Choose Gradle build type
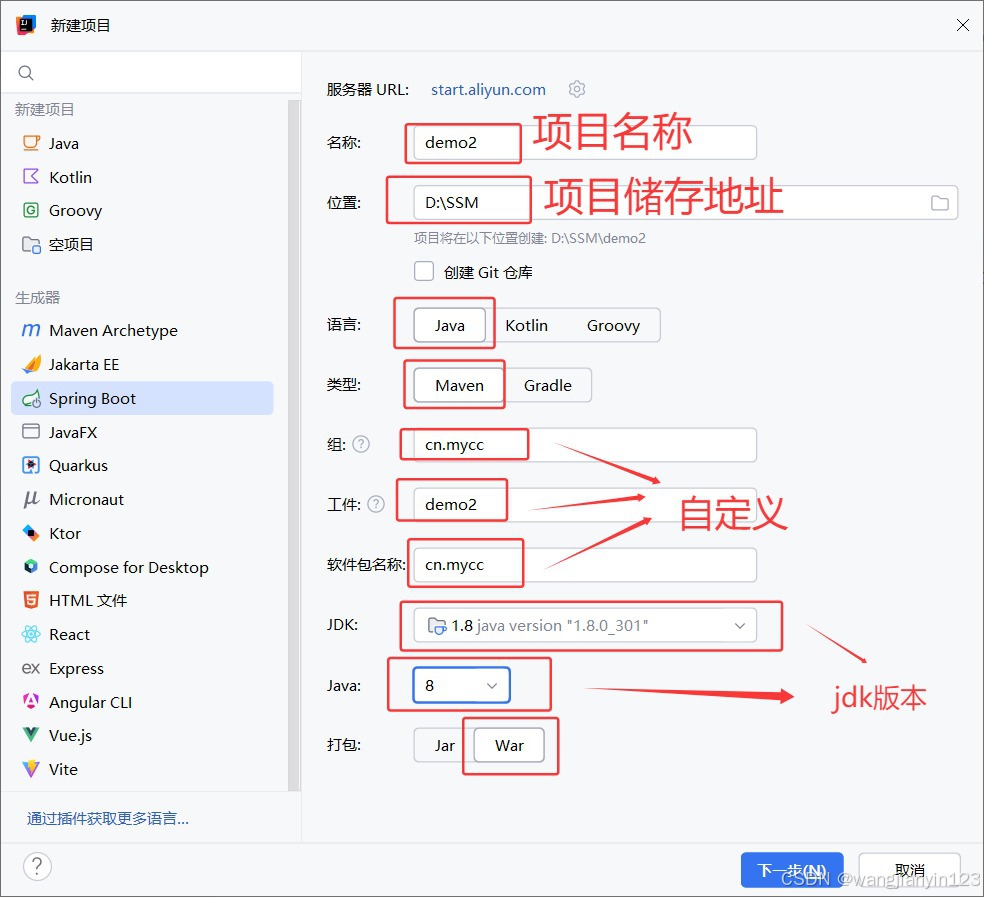Viewport: 984px width, 897px height. pyautogui.click(x=548, y=385)
